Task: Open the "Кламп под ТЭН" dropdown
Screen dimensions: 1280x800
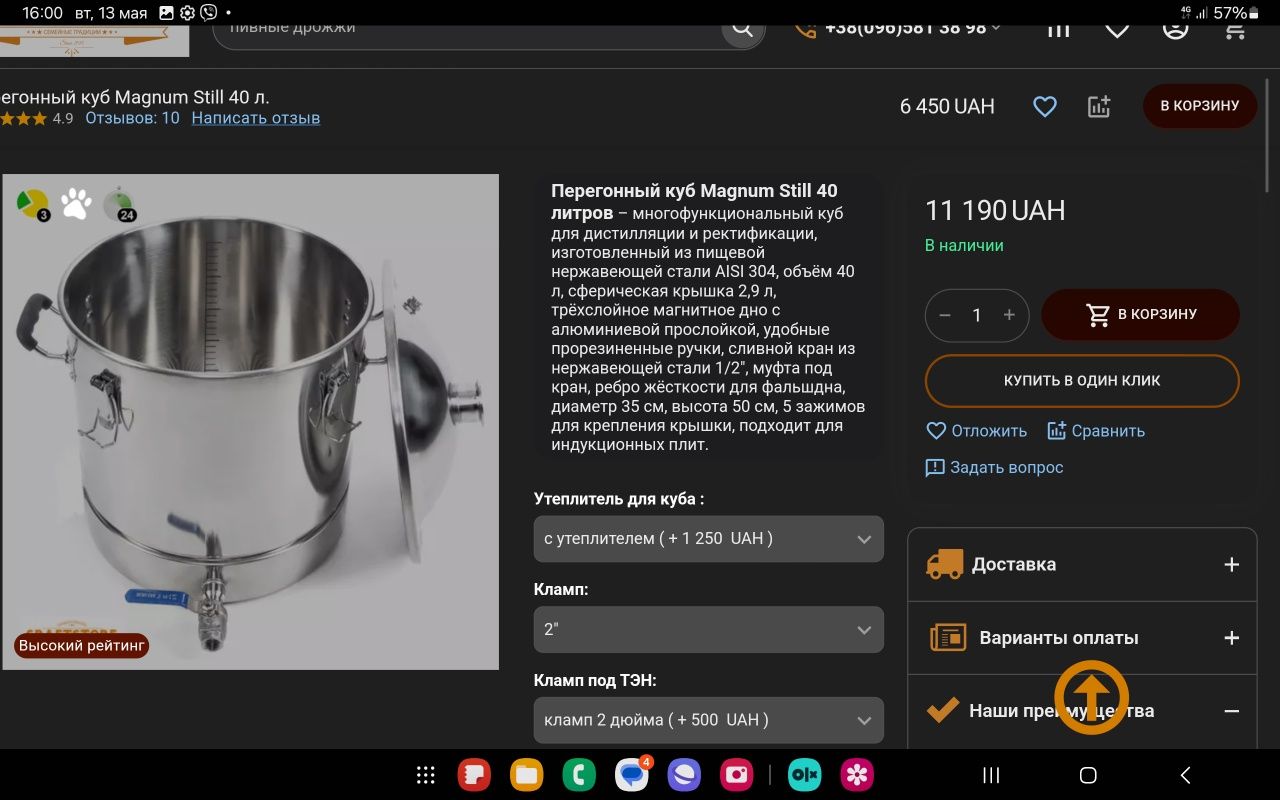Action: [709, 720]
